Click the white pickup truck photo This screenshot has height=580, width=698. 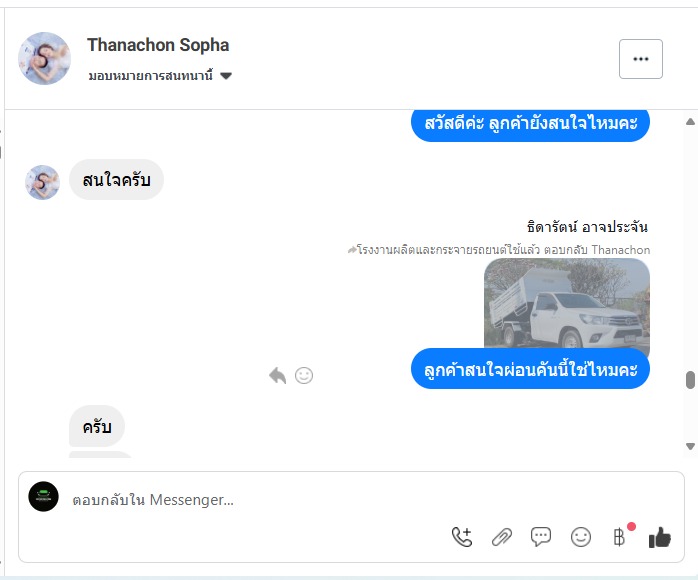pyautogui.click(x=566, y=304)
